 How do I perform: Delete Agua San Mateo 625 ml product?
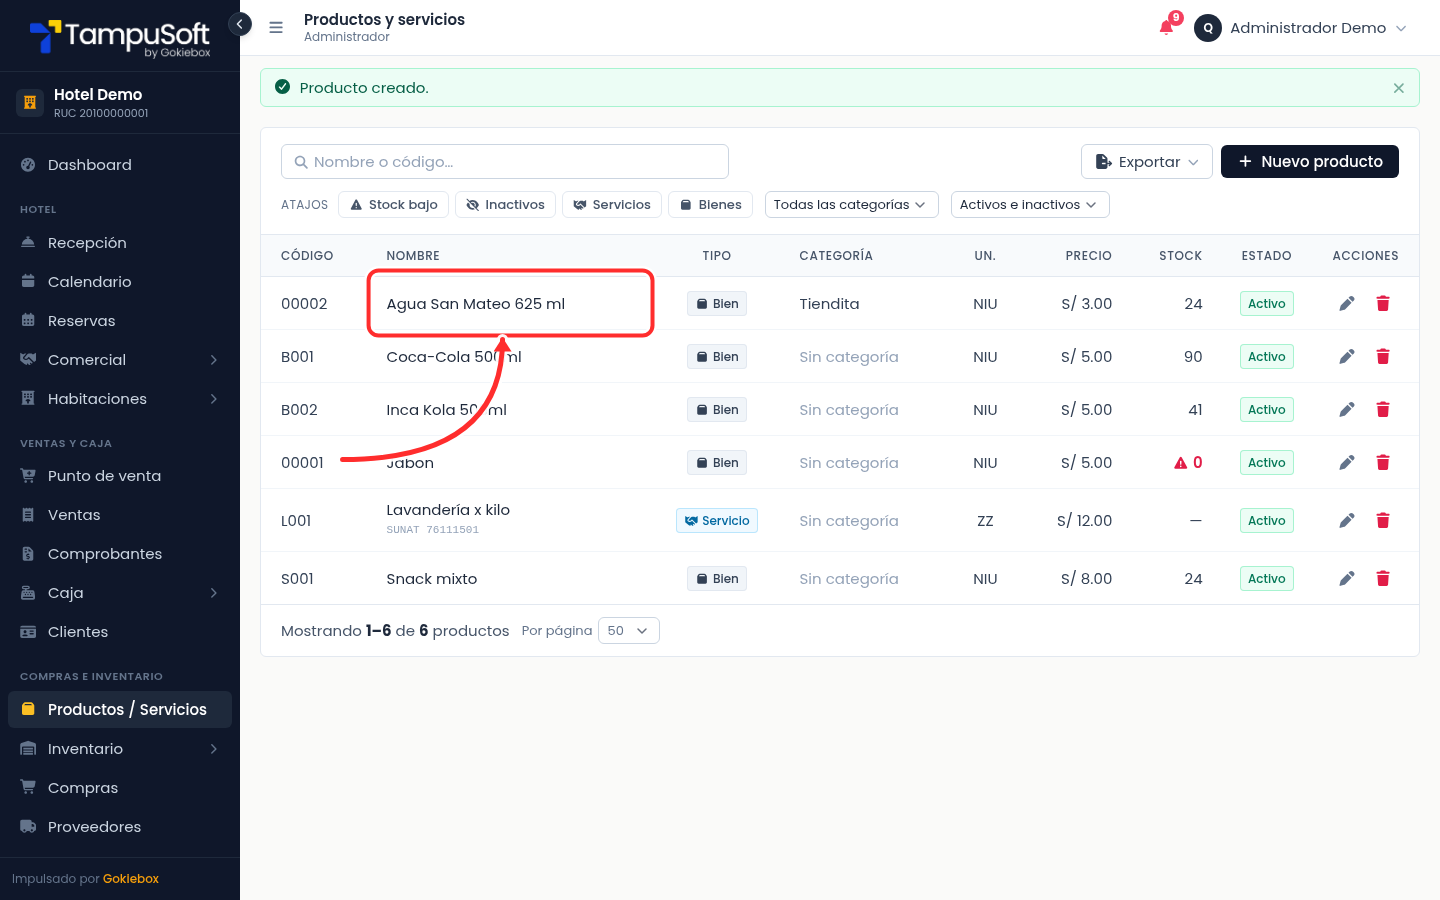click(x=1383, y=304)
